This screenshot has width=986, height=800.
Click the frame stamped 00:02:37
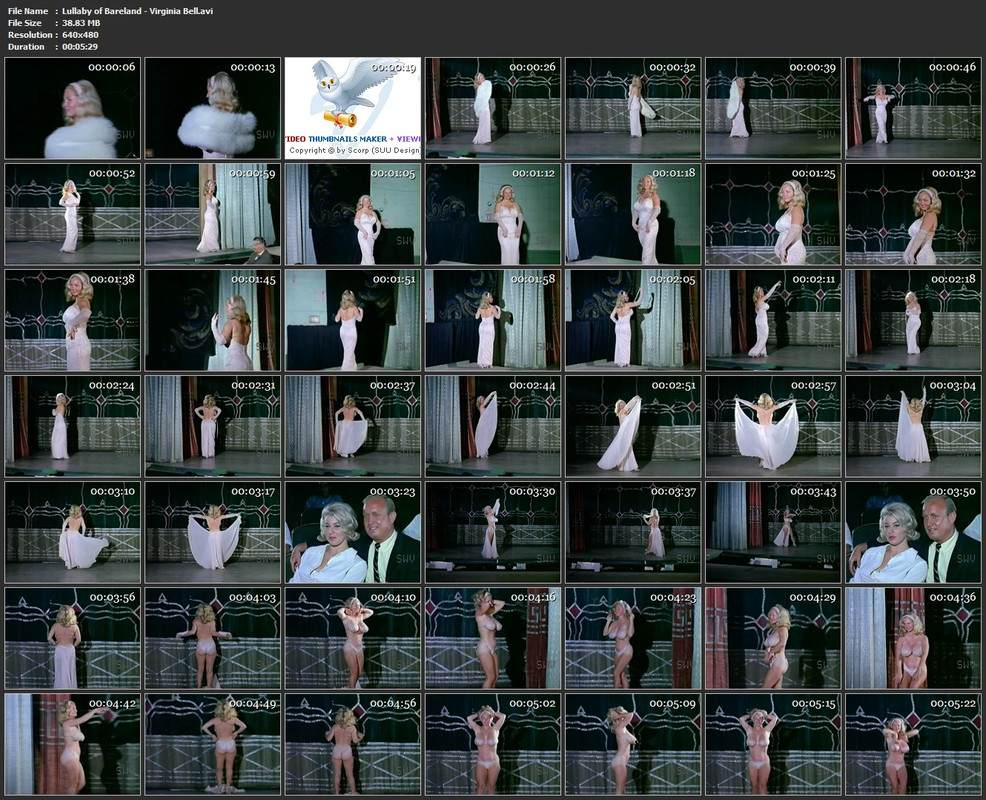click(x=352, y=426)
